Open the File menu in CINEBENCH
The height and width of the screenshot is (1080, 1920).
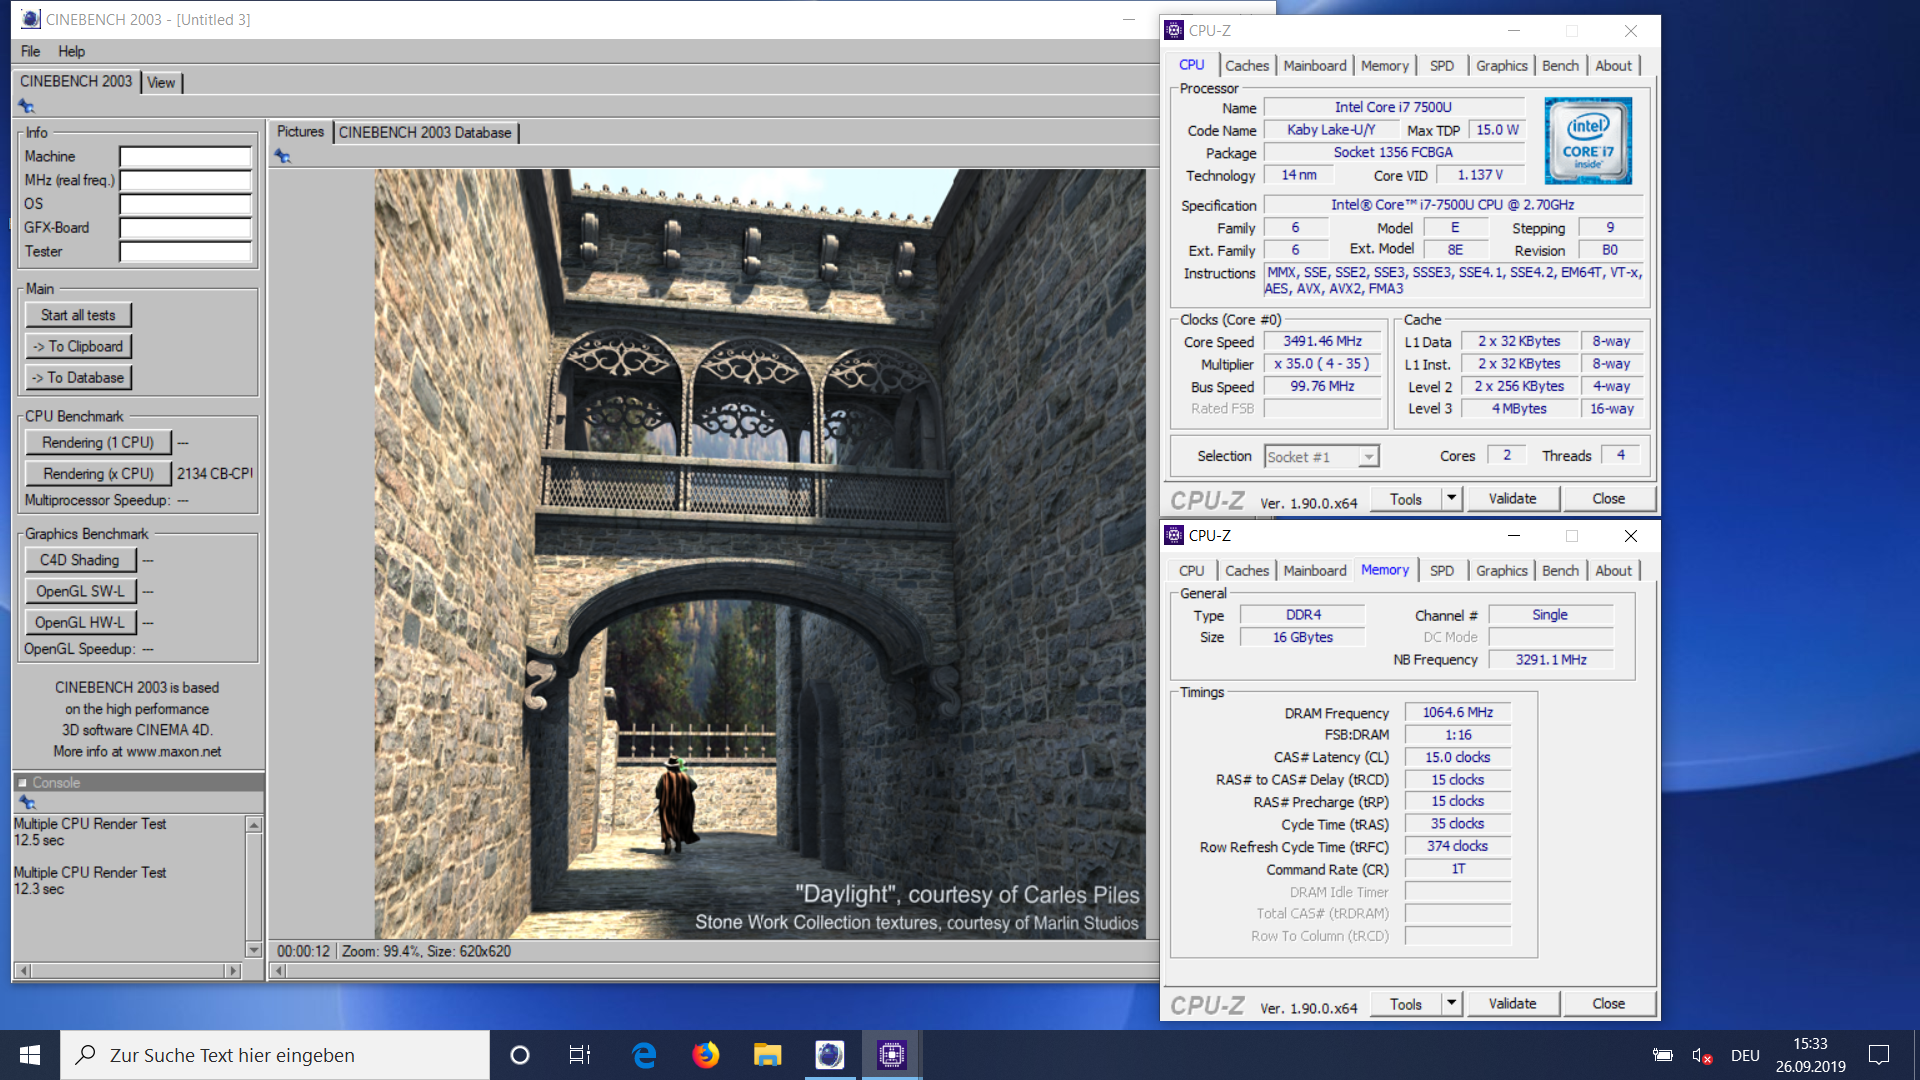31,51
